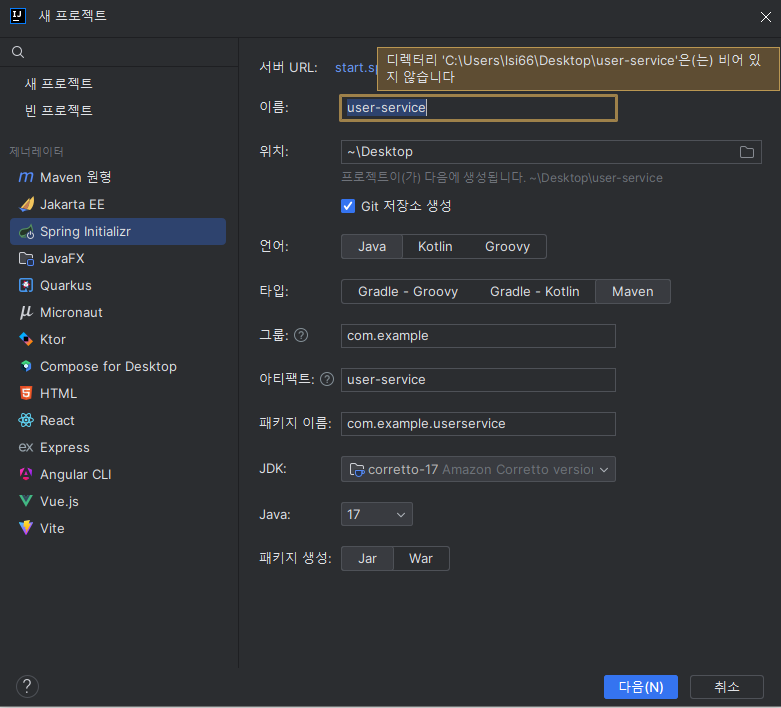The image size is (781, 708).
Task: Select the Jakarta EE generator
Action: tap(118, 204)
